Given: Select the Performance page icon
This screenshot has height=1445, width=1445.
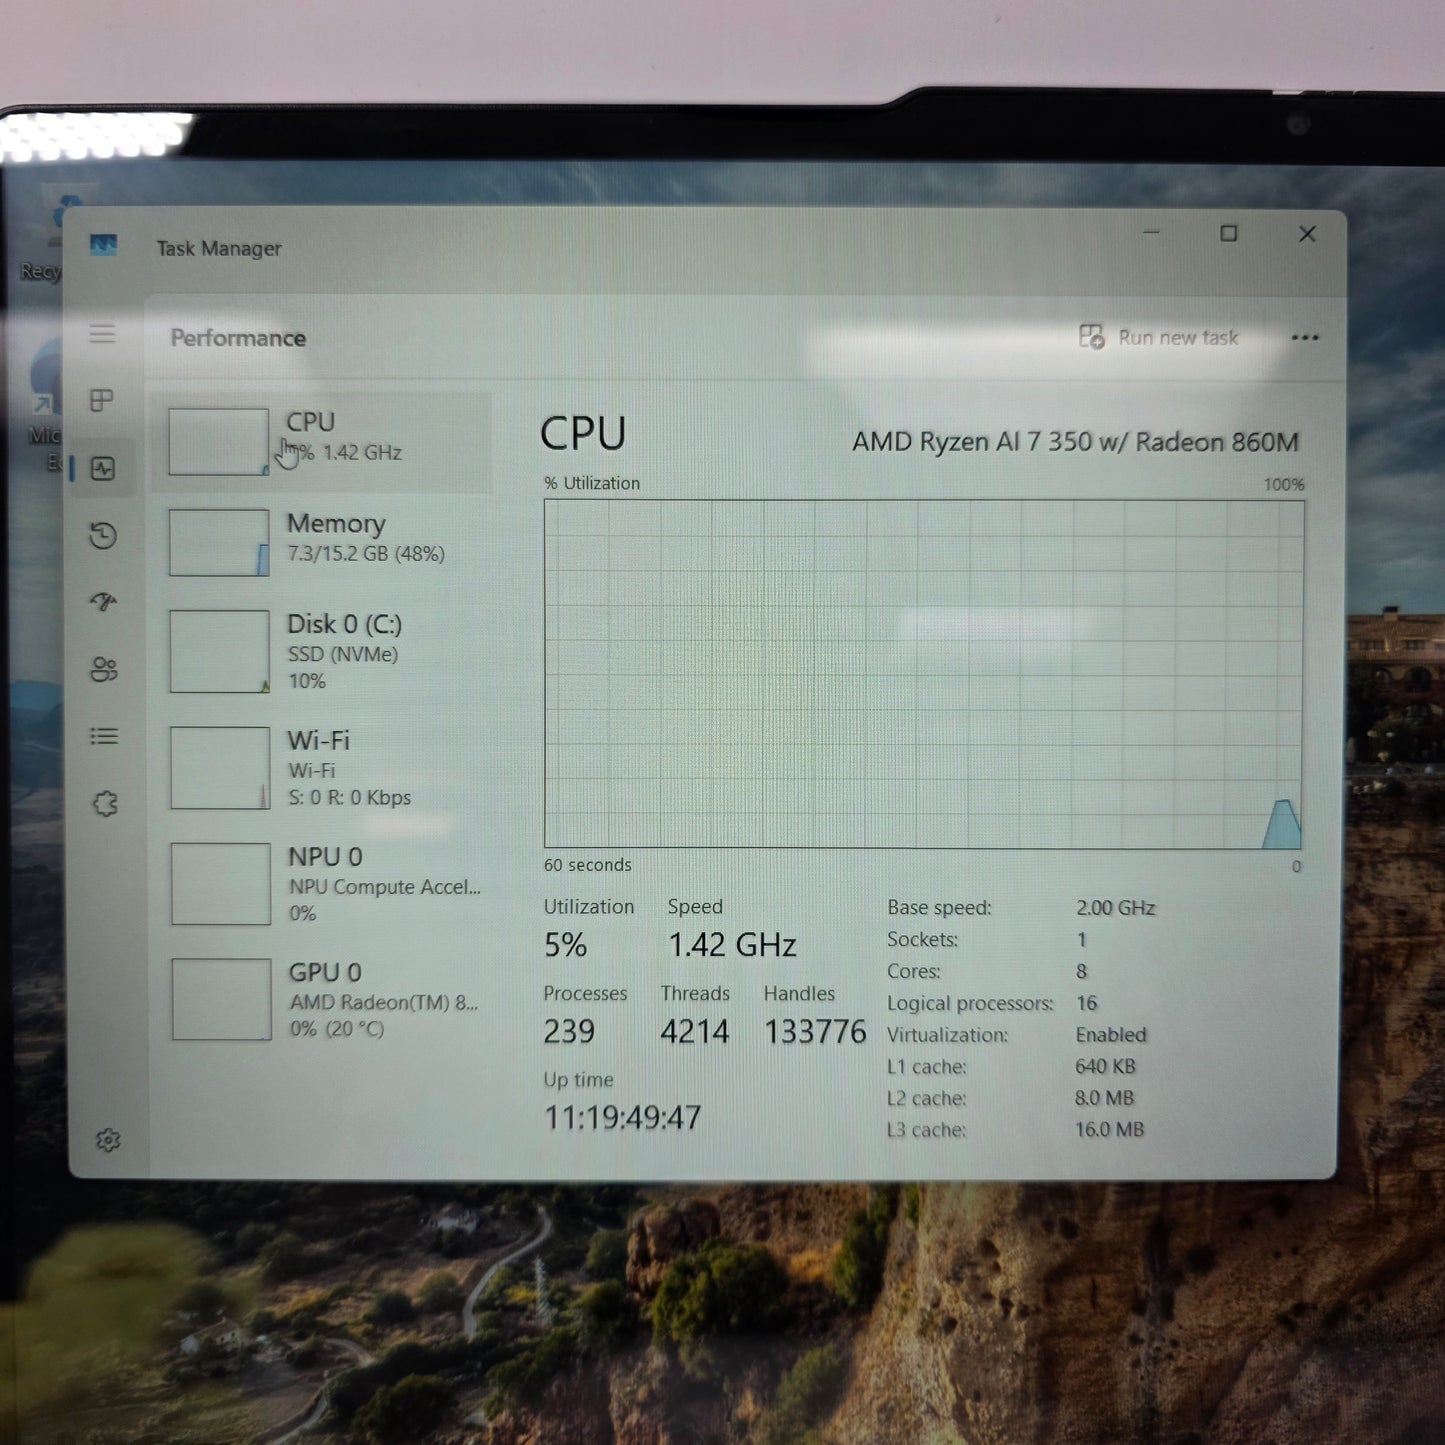Looking at the screenshot, I should tap(103, 468).
